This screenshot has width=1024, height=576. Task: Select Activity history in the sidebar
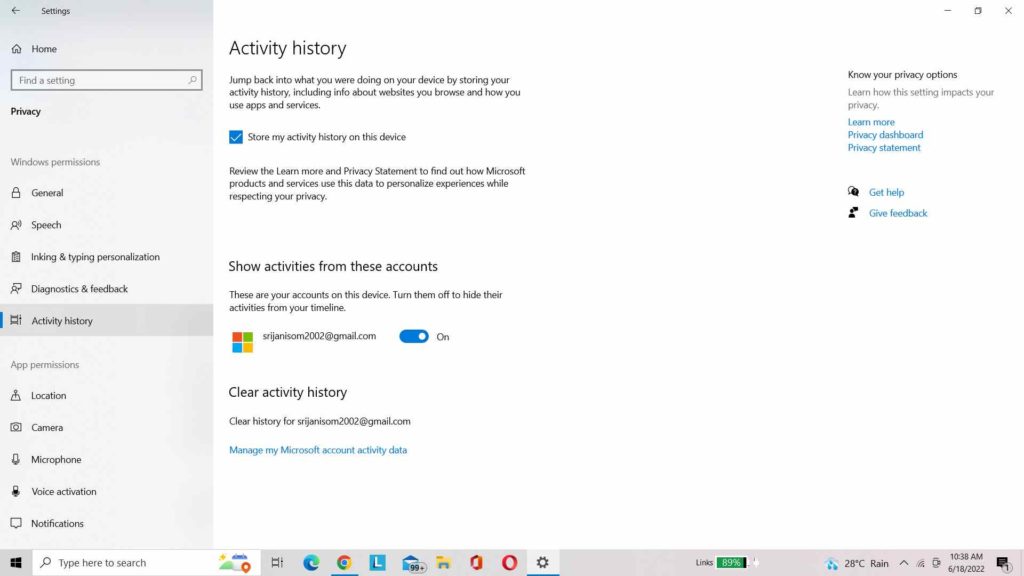pyautogui.click(x=63, y=320)
